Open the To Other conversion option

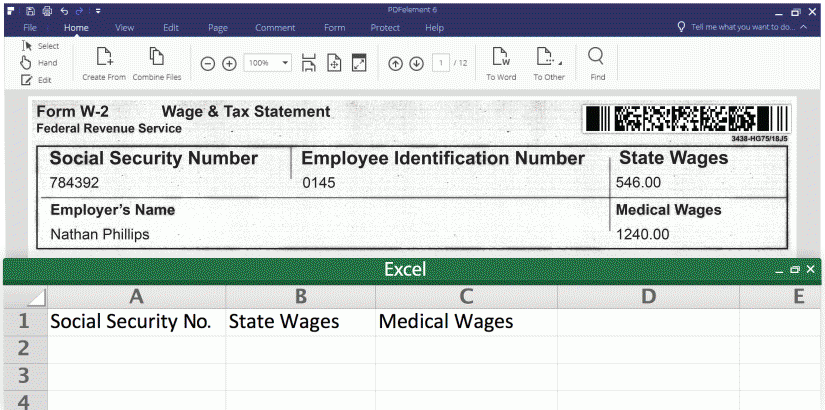coord(547,58)
